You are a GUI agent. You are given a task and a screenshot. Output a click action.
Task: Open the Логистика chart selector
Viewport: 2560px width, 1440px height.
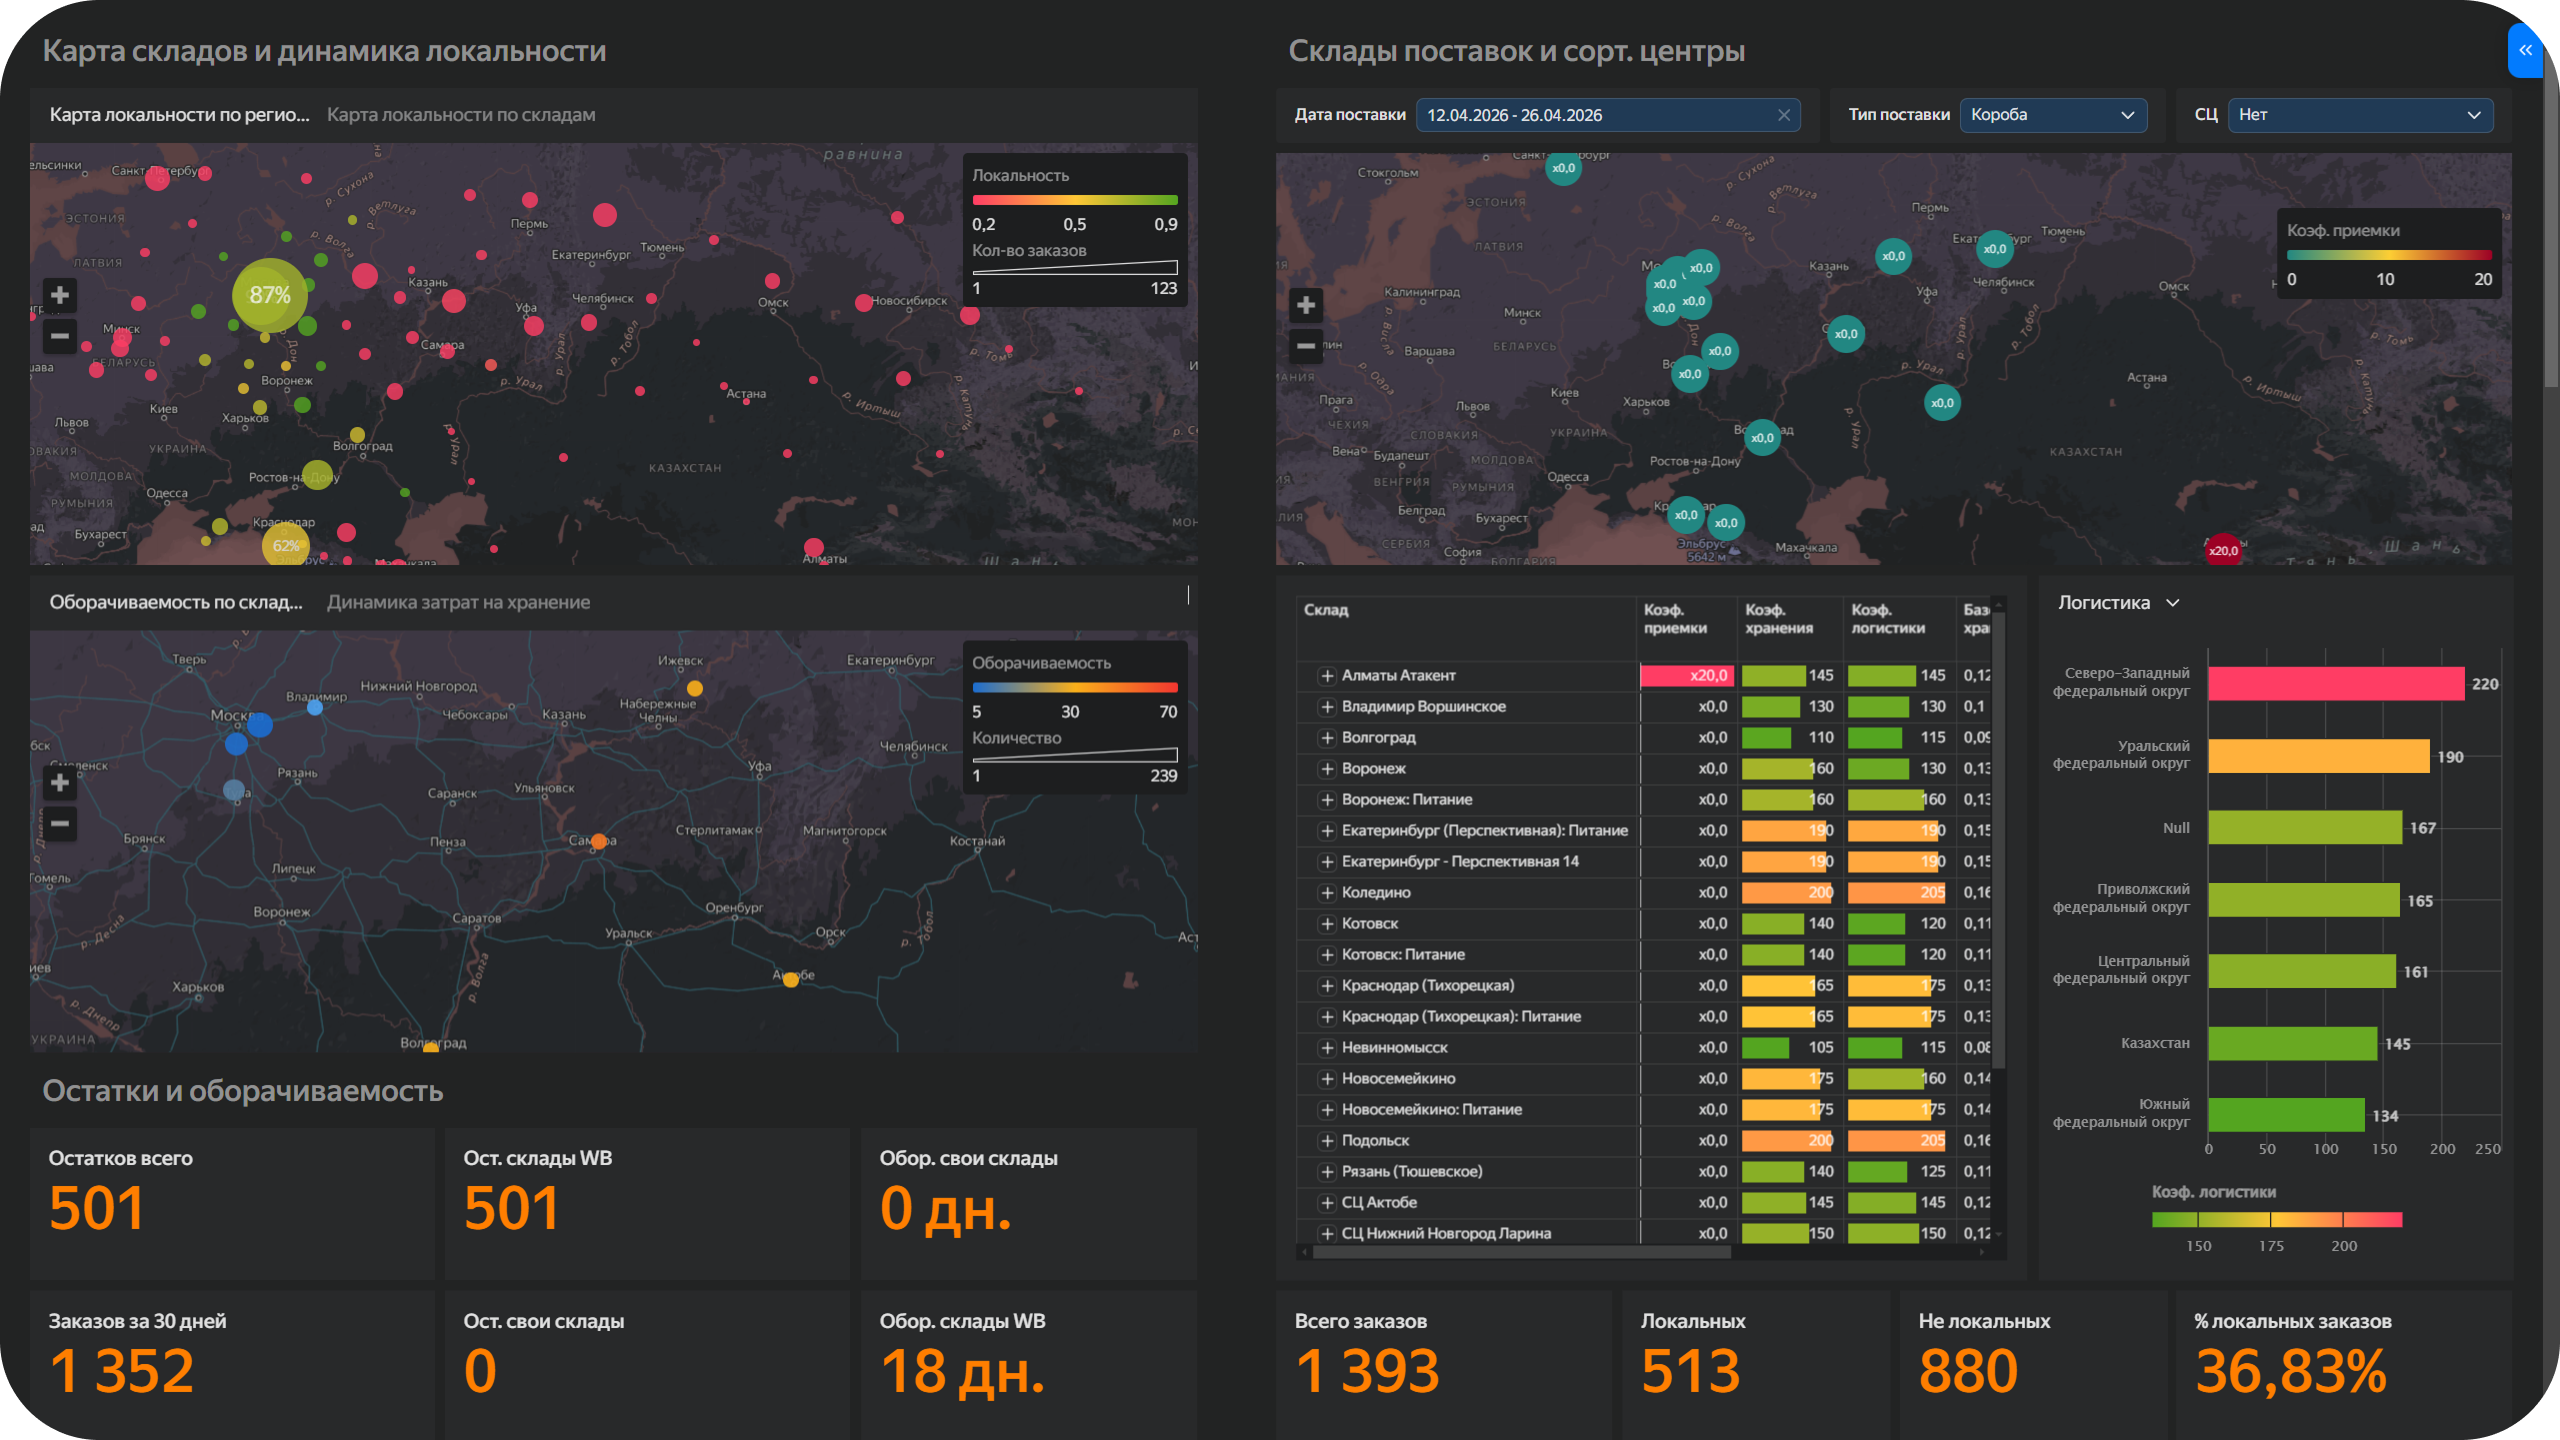click(2118, 603)
